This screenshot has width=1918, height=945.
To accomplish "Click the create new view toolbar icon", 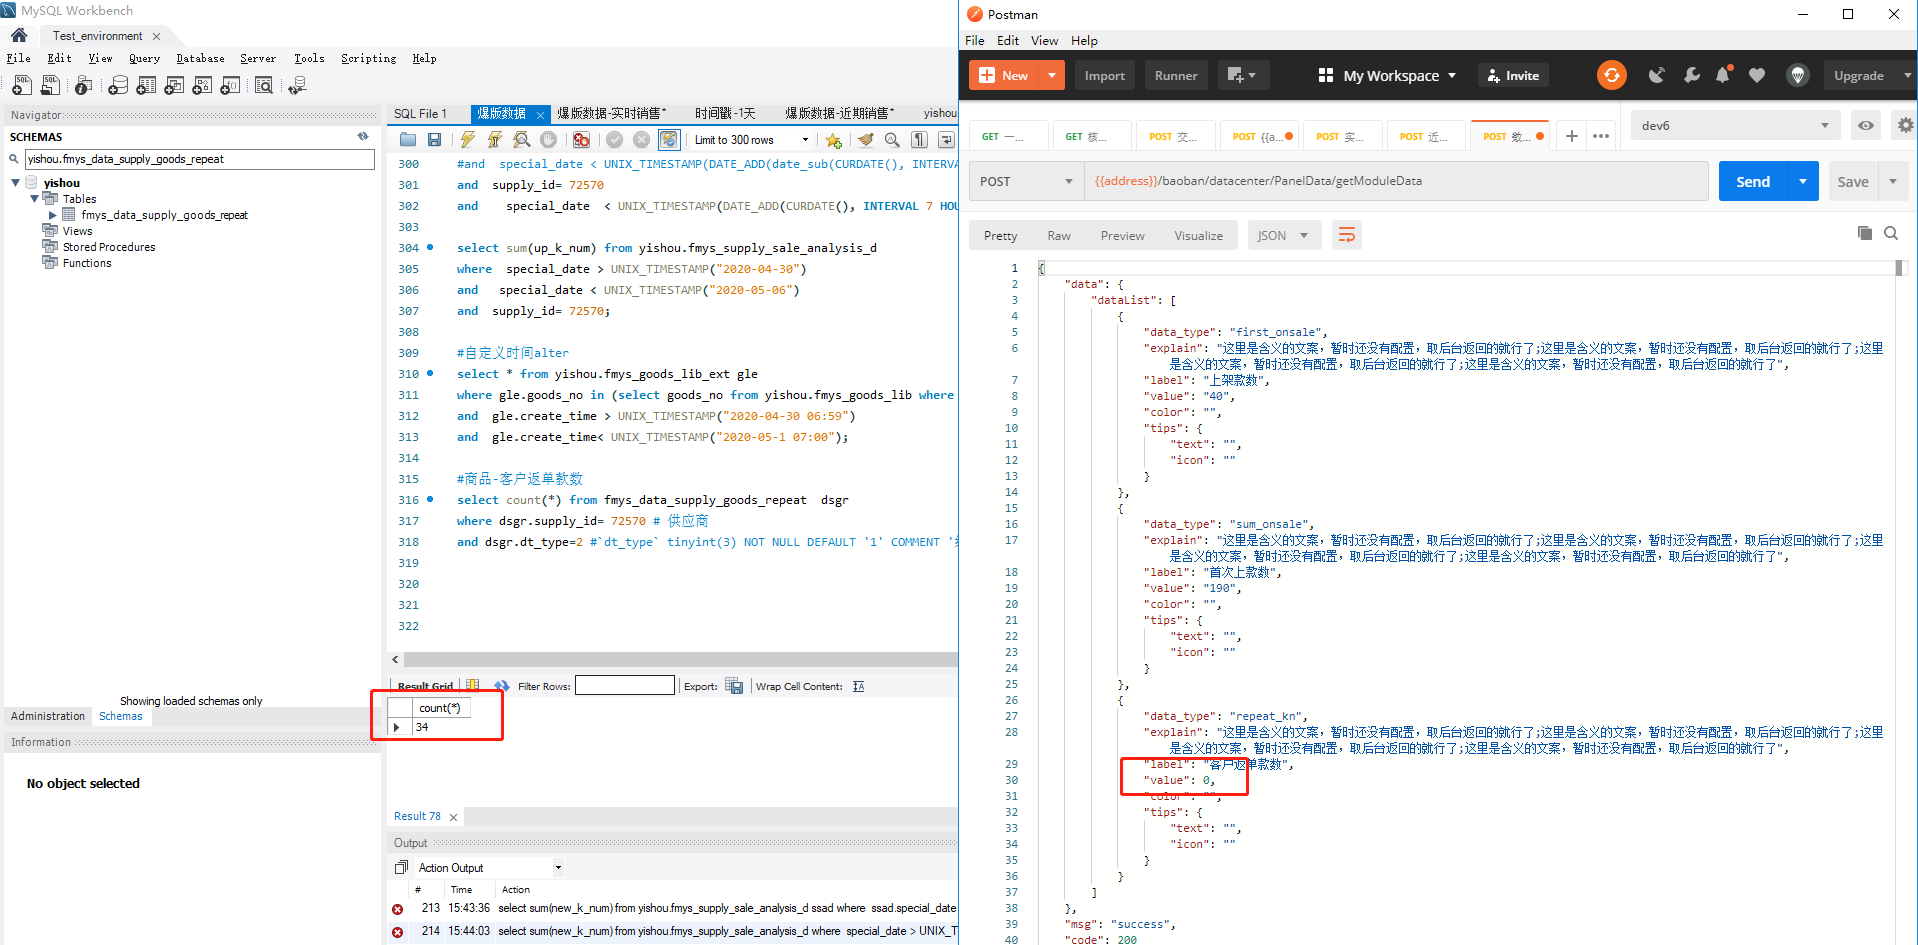I will coord(174,86).
